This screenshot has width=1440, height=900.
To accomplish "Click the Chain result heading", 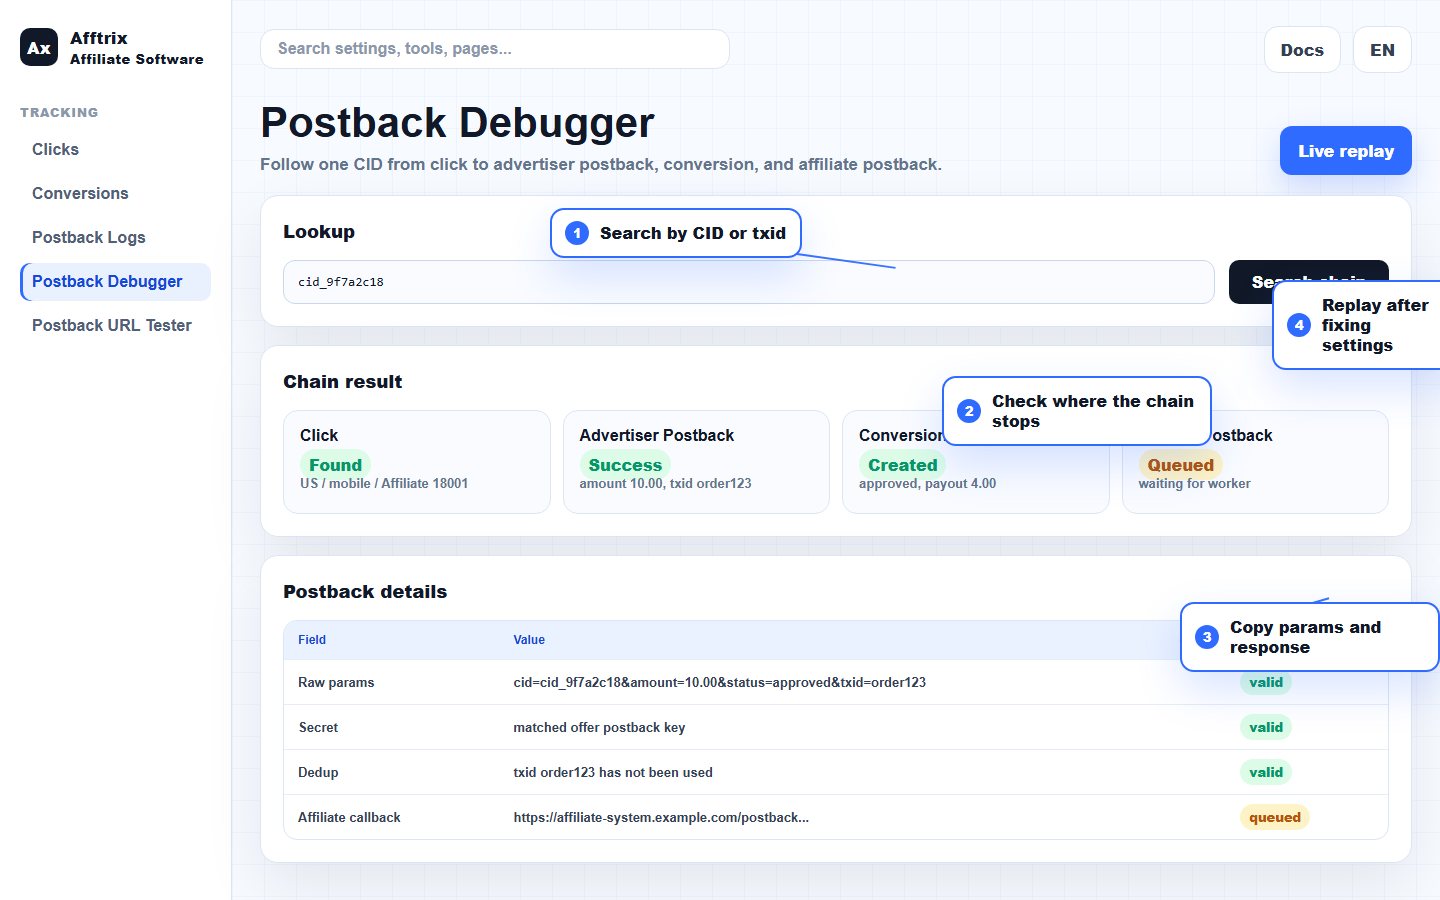I will (342, 382).
